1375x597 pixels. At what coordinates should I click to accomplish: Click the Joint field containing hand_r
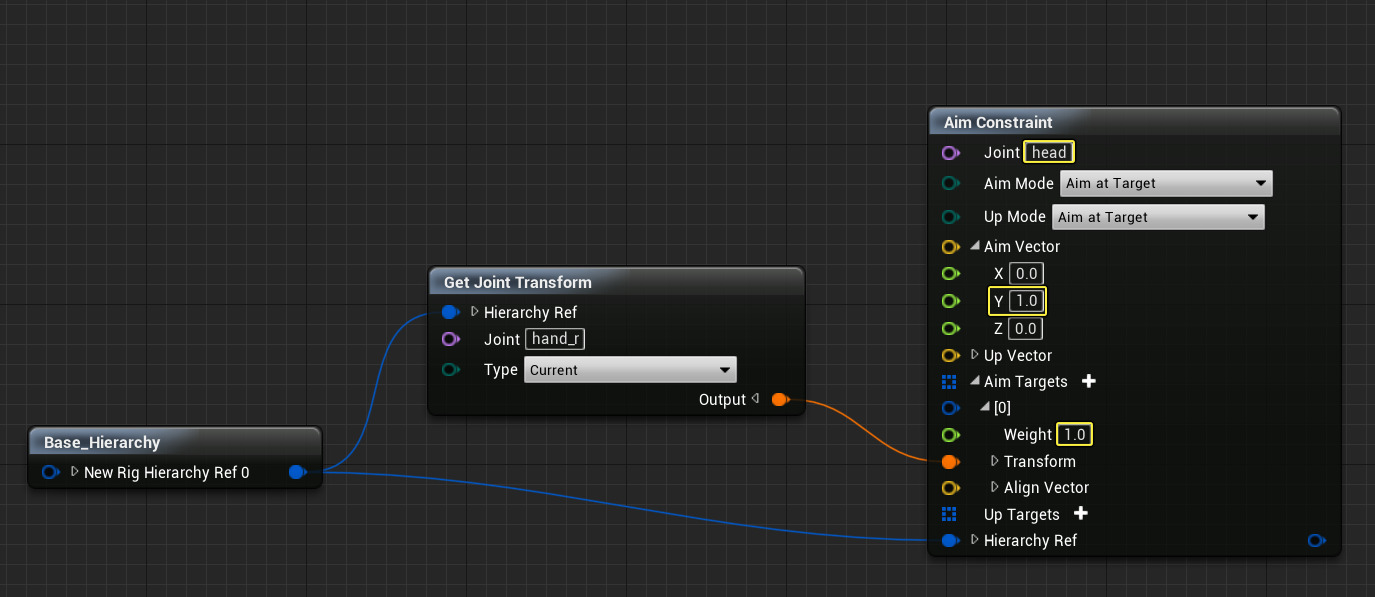coord(556,339)
